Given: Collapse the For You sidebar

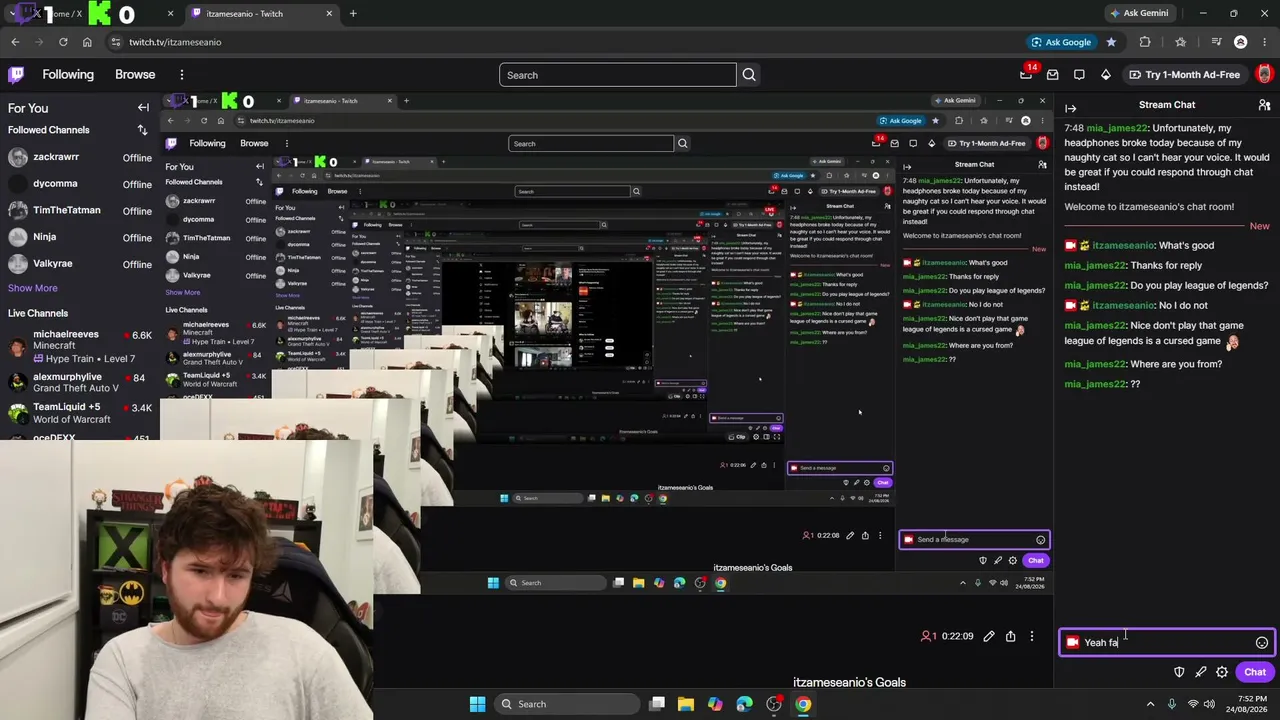Looking at the screenshot, I should (x=143, y=108).
